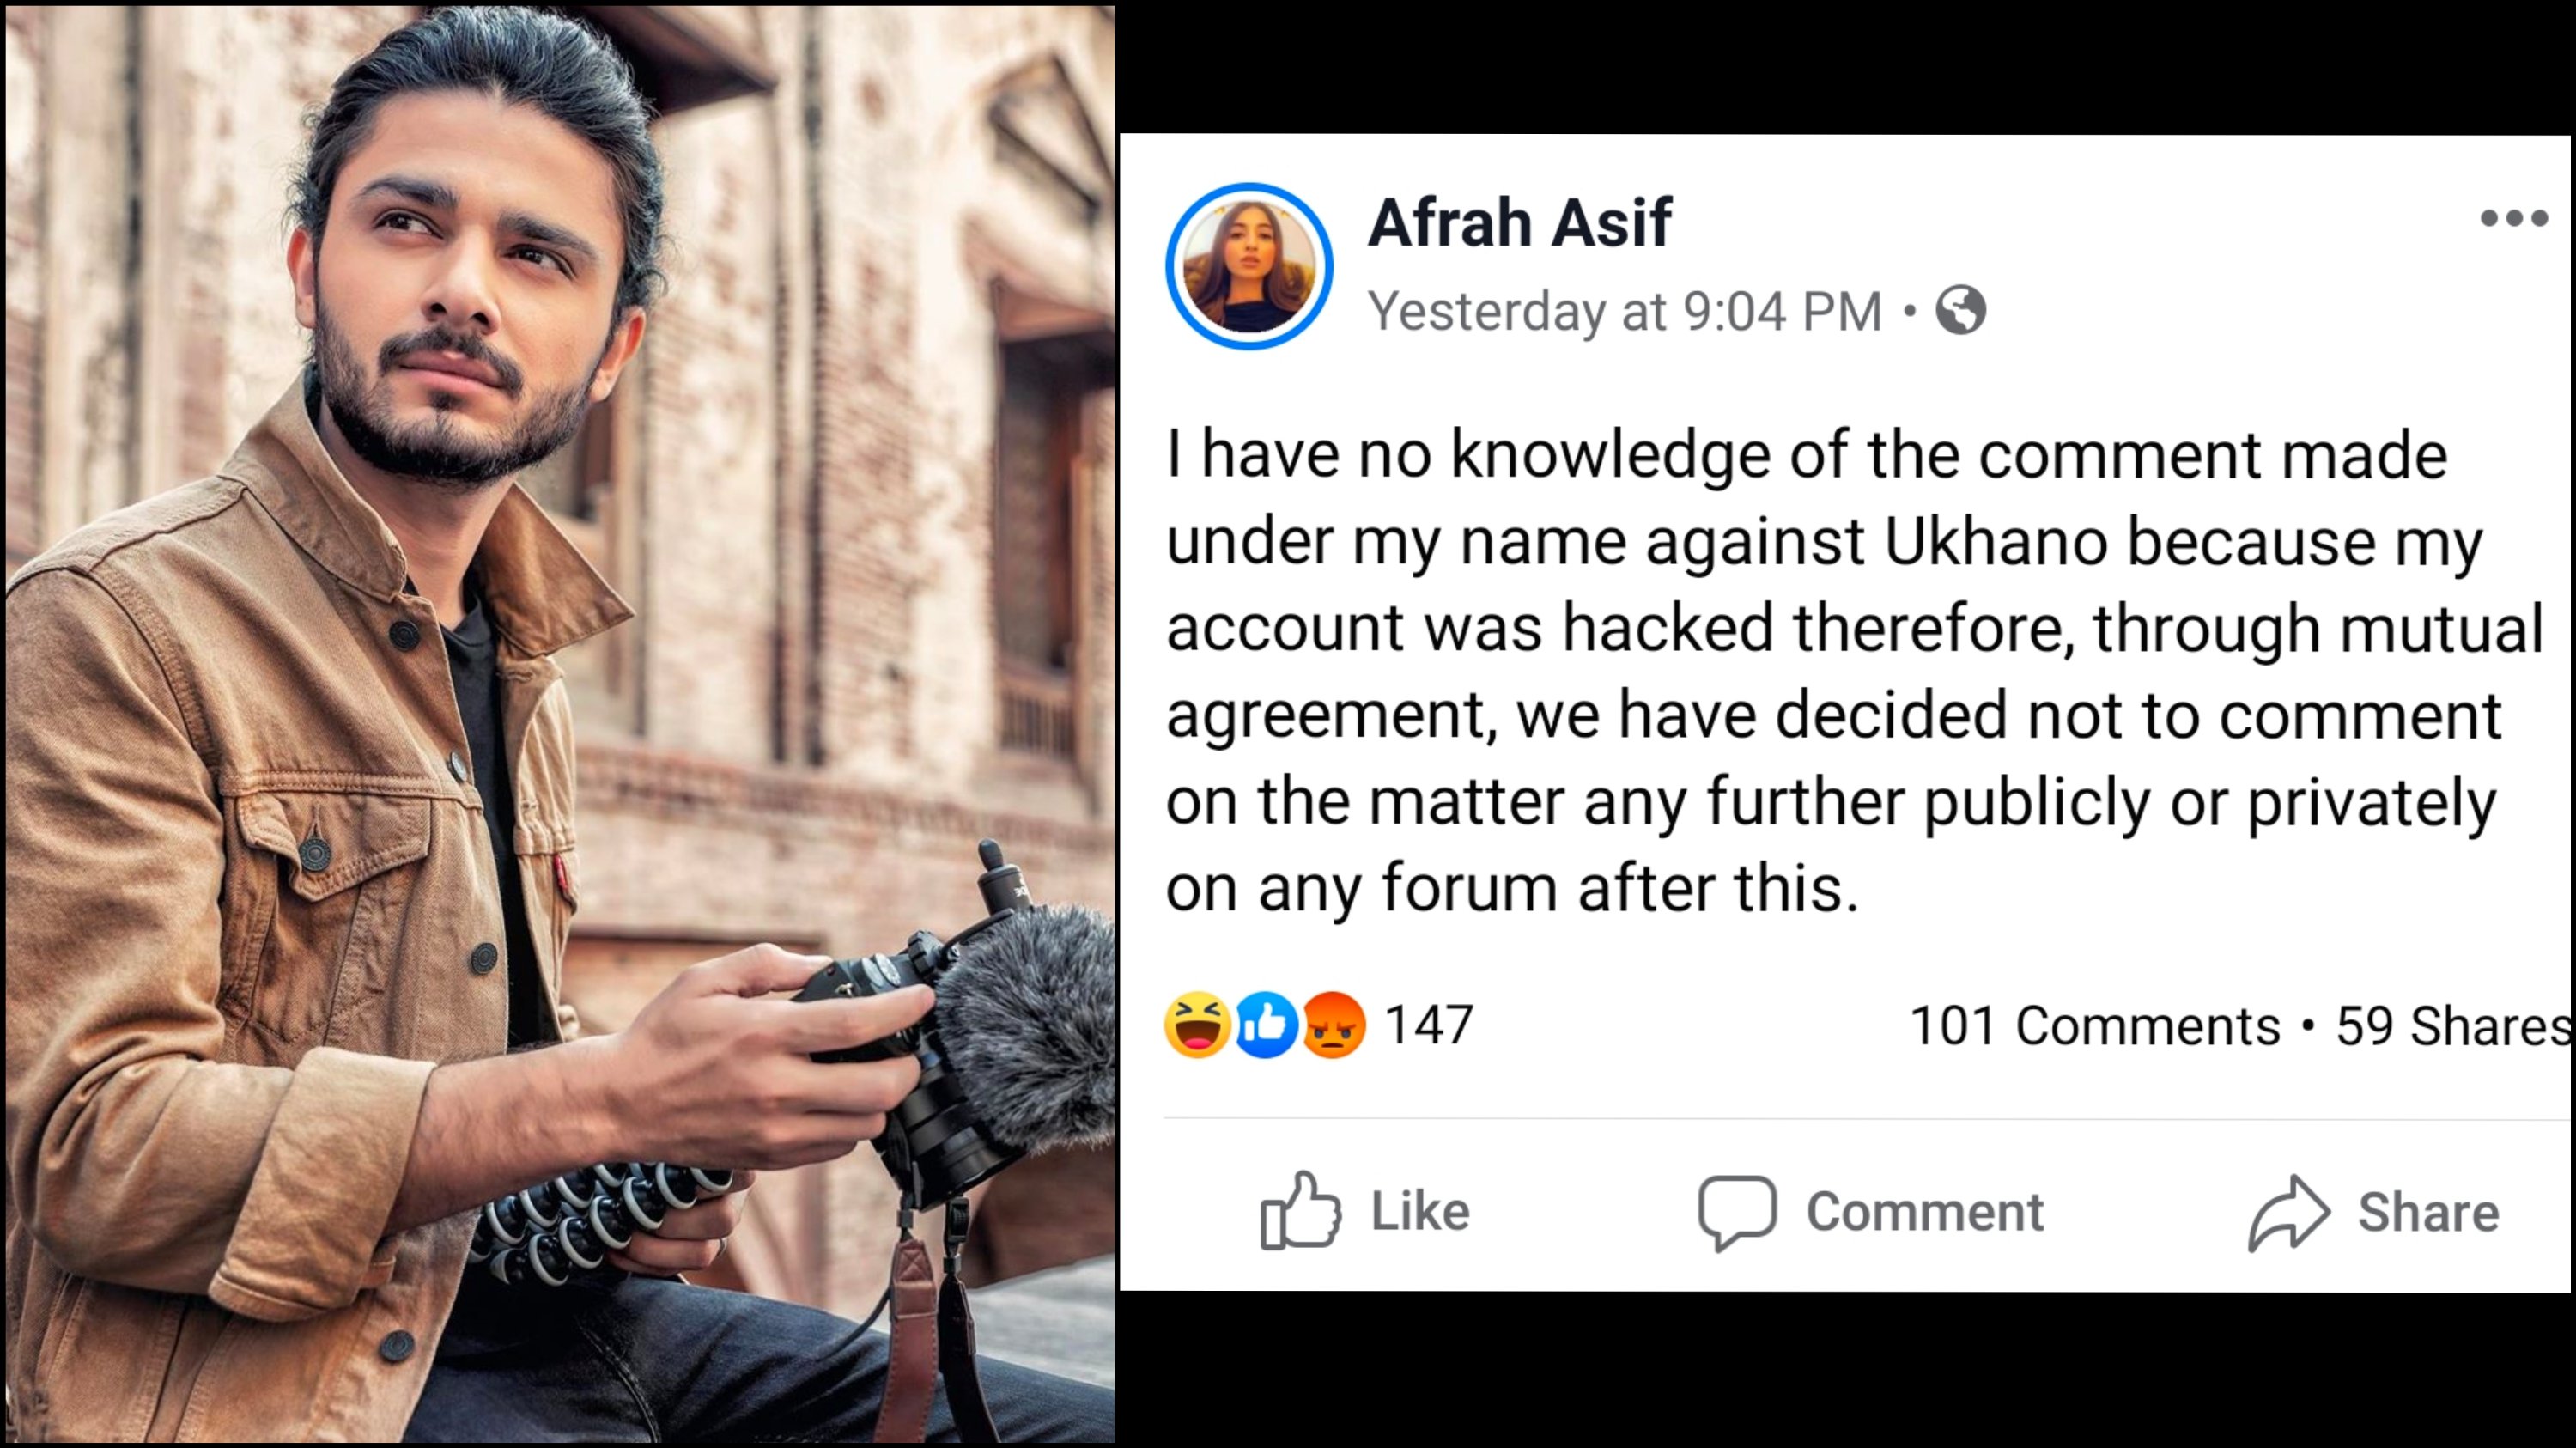Click the post's last line "on any forum after this."
This screenshot has height=1448, width=2576.
click(x=1512, y=888)
